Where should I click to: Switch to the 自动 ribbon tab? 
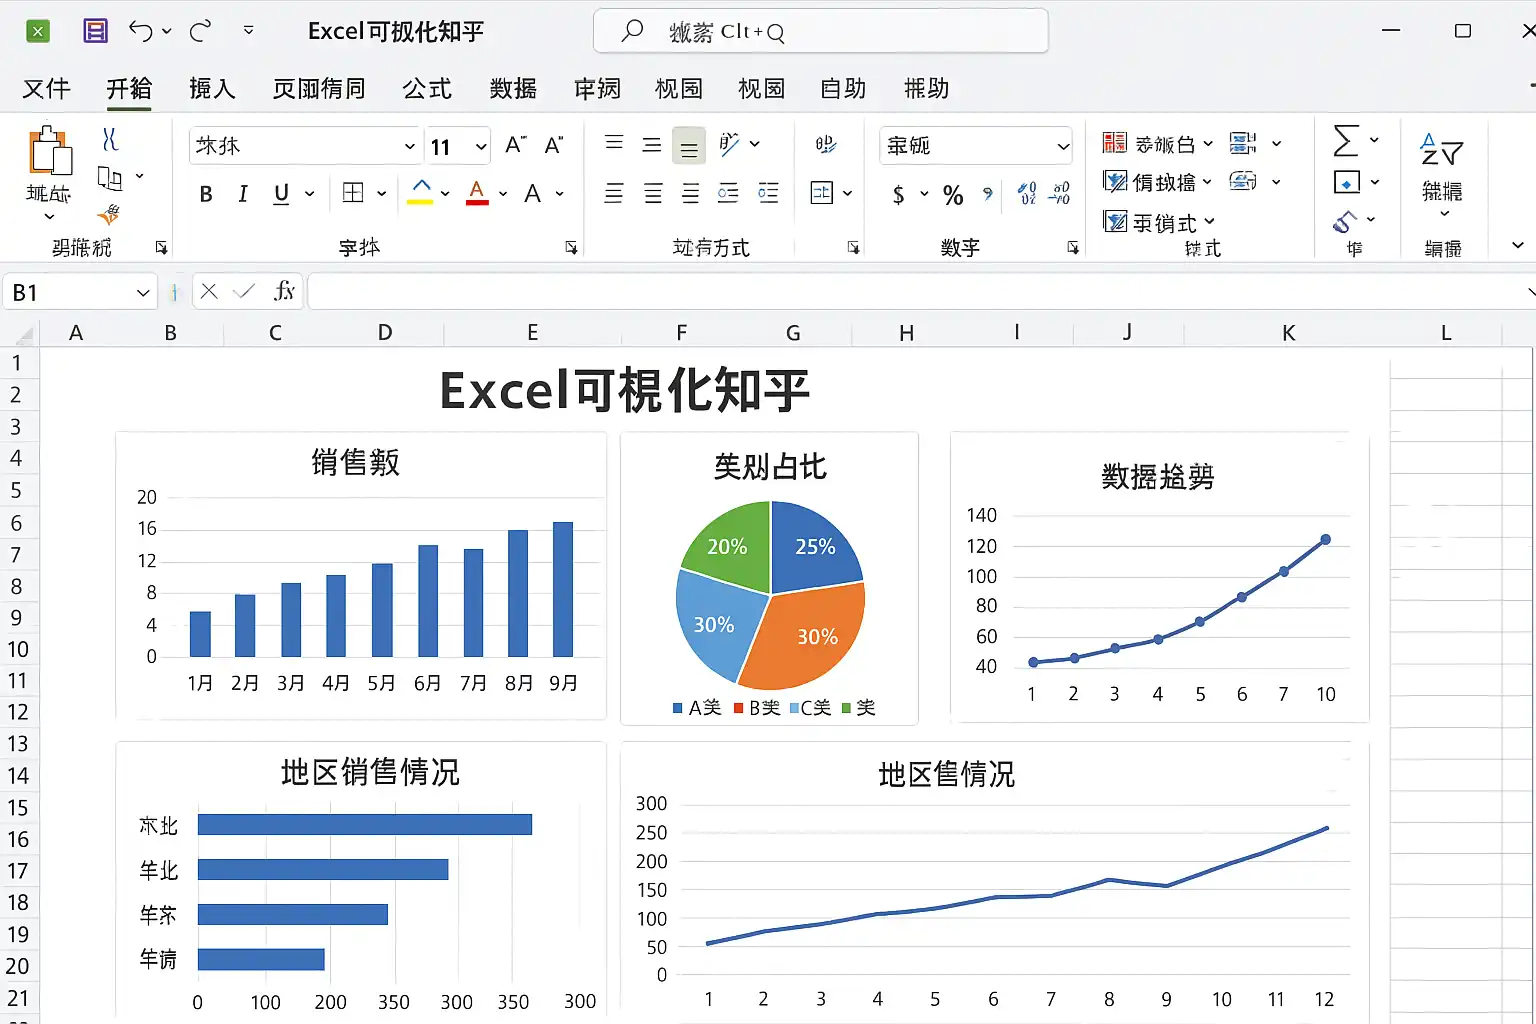pos(843,89)
